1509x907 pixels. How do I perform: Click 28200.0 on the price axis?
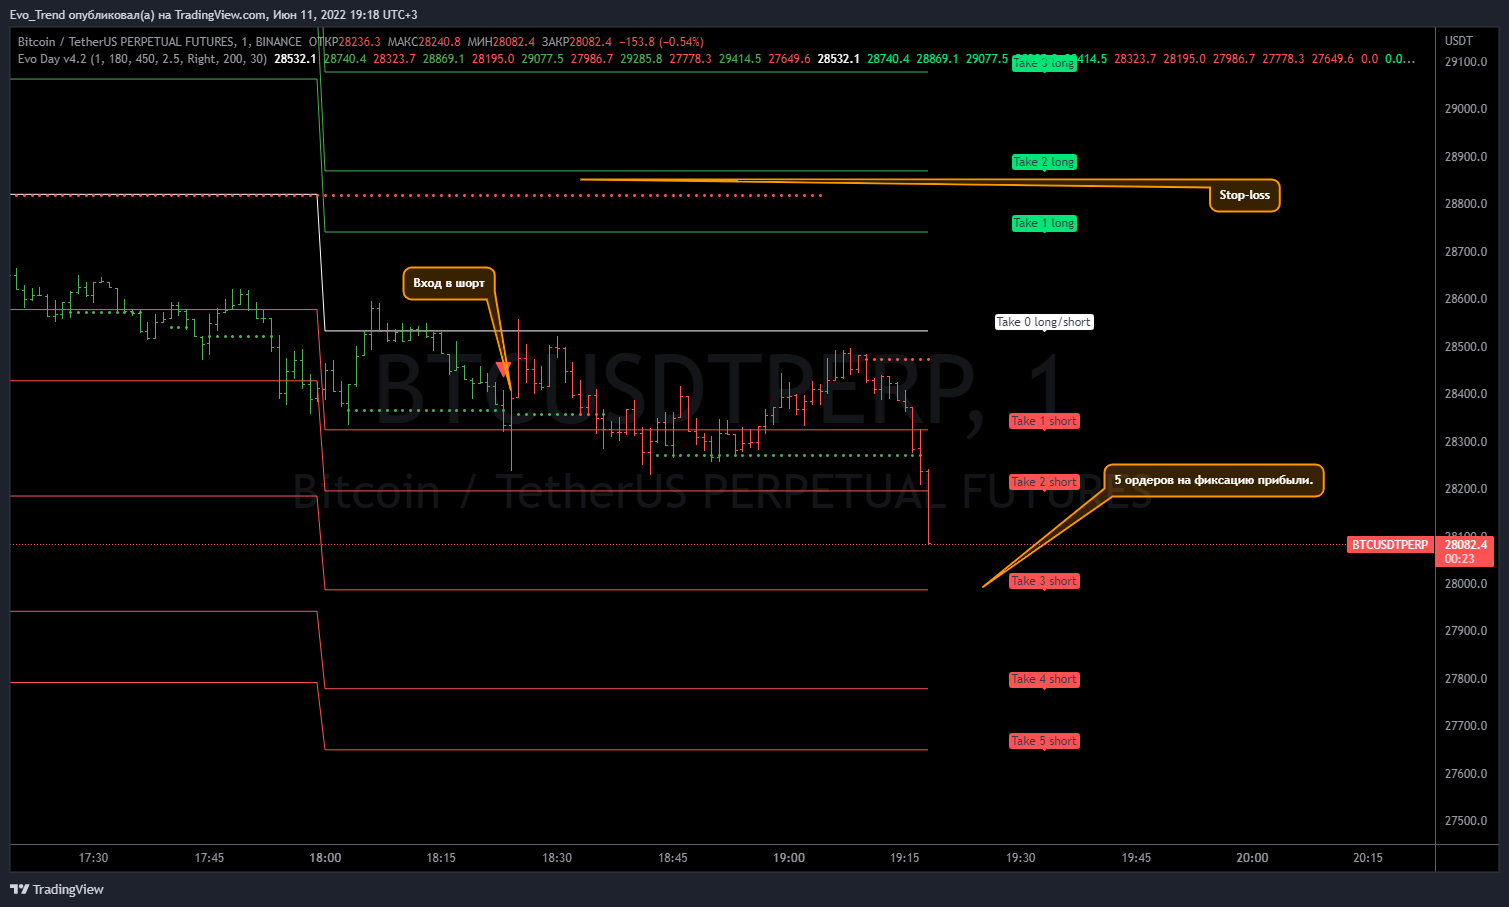click(x=1466, y=489)
